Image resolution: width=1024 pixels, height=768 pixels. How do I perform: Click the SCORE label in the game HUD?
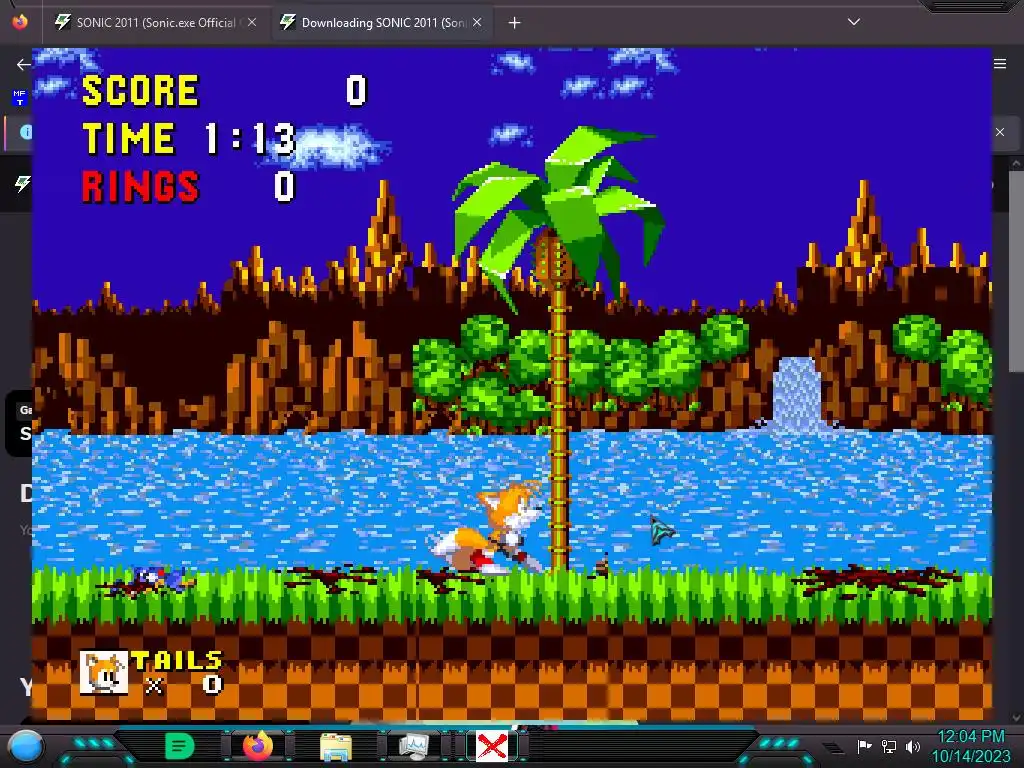coord(140,90)
